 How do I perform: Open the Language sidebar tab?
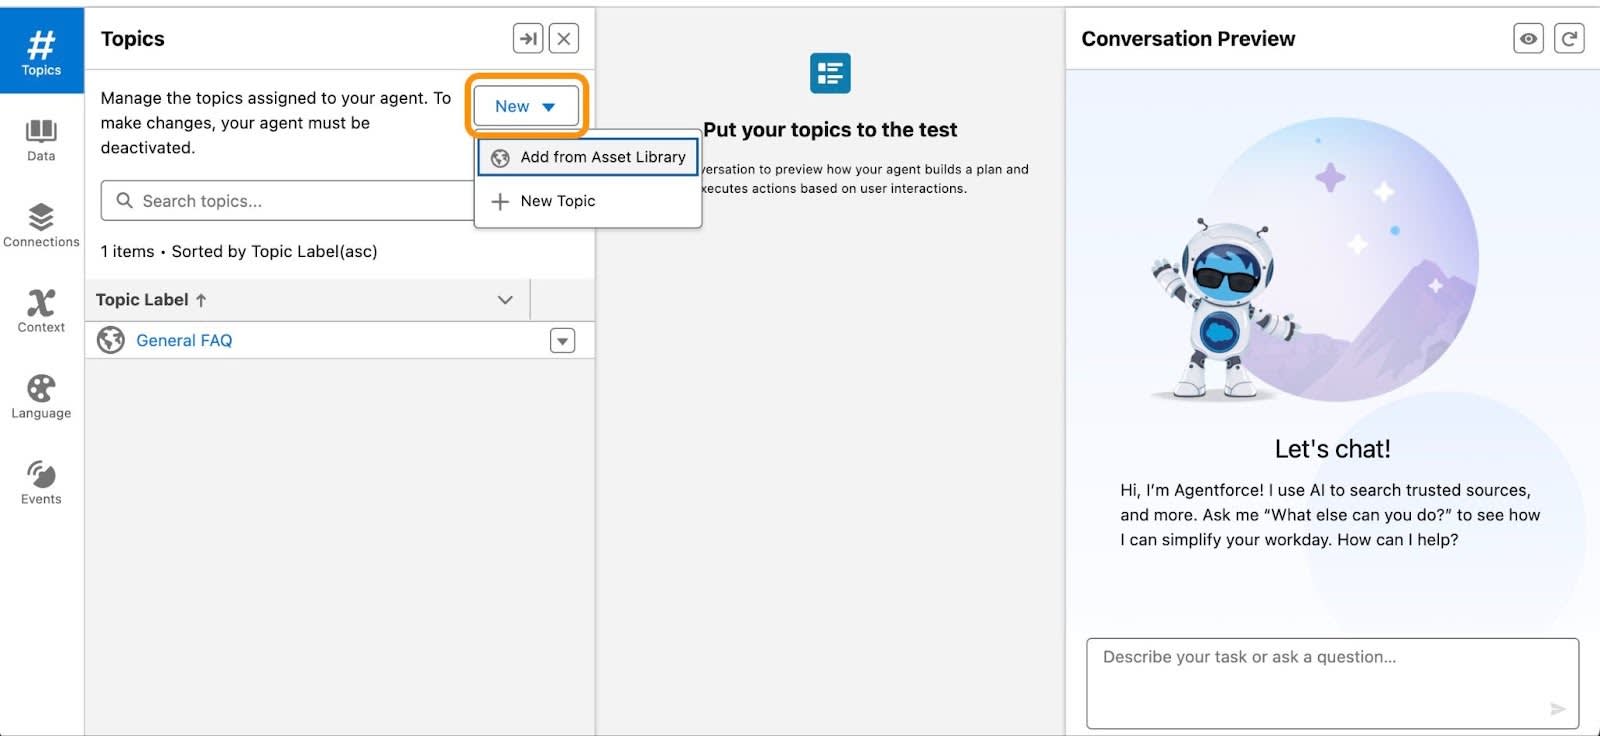pyautogui.click(x=41, y=397)
